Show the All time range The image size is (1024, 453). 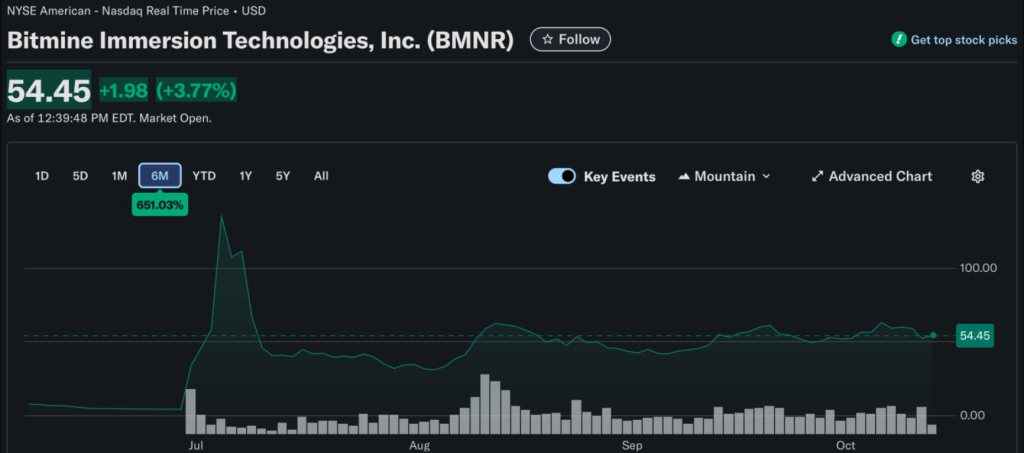(321, 176)
